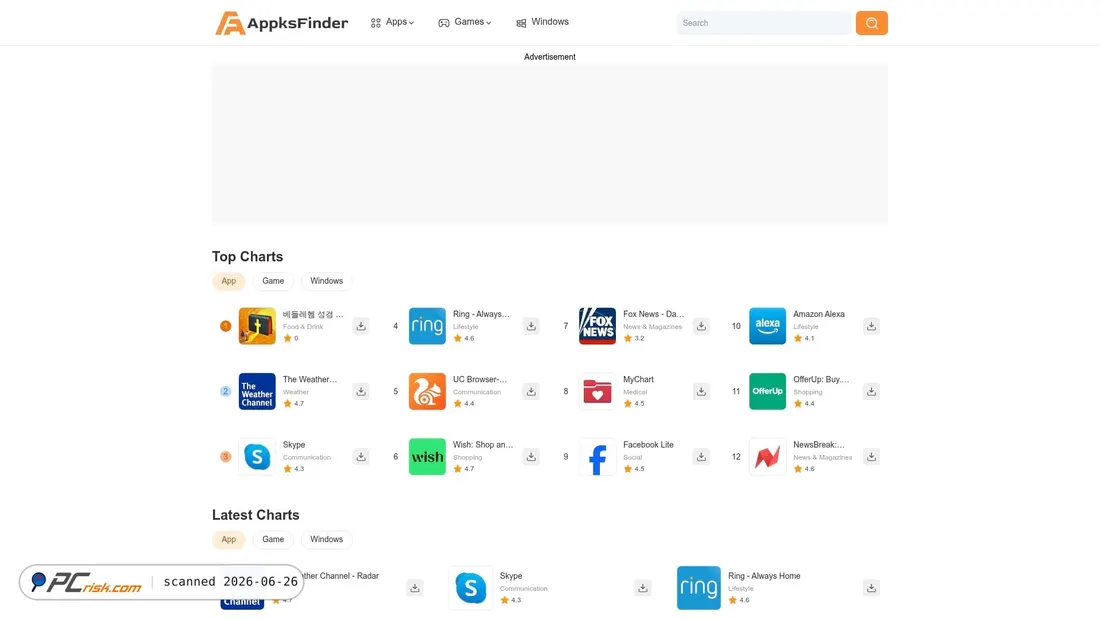Image resolution: width=1100 pixels, height=619 pixels.
Task: Open the OfferUp app icon
Action: (x=767, y=391)
